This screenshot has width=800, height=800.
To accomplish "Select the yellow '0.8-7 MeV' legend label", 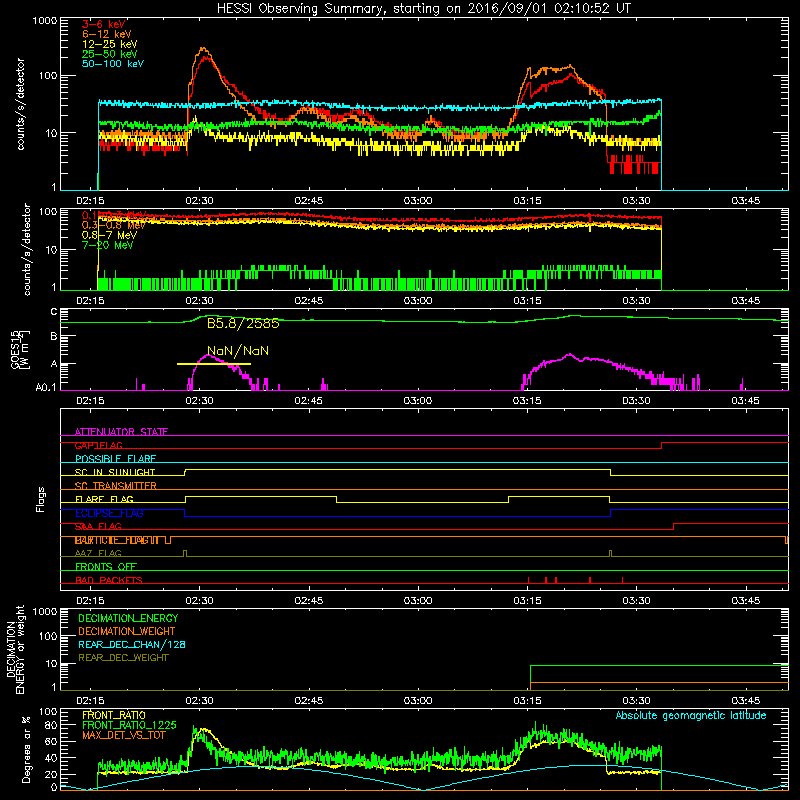I will (x=110, y=235).
